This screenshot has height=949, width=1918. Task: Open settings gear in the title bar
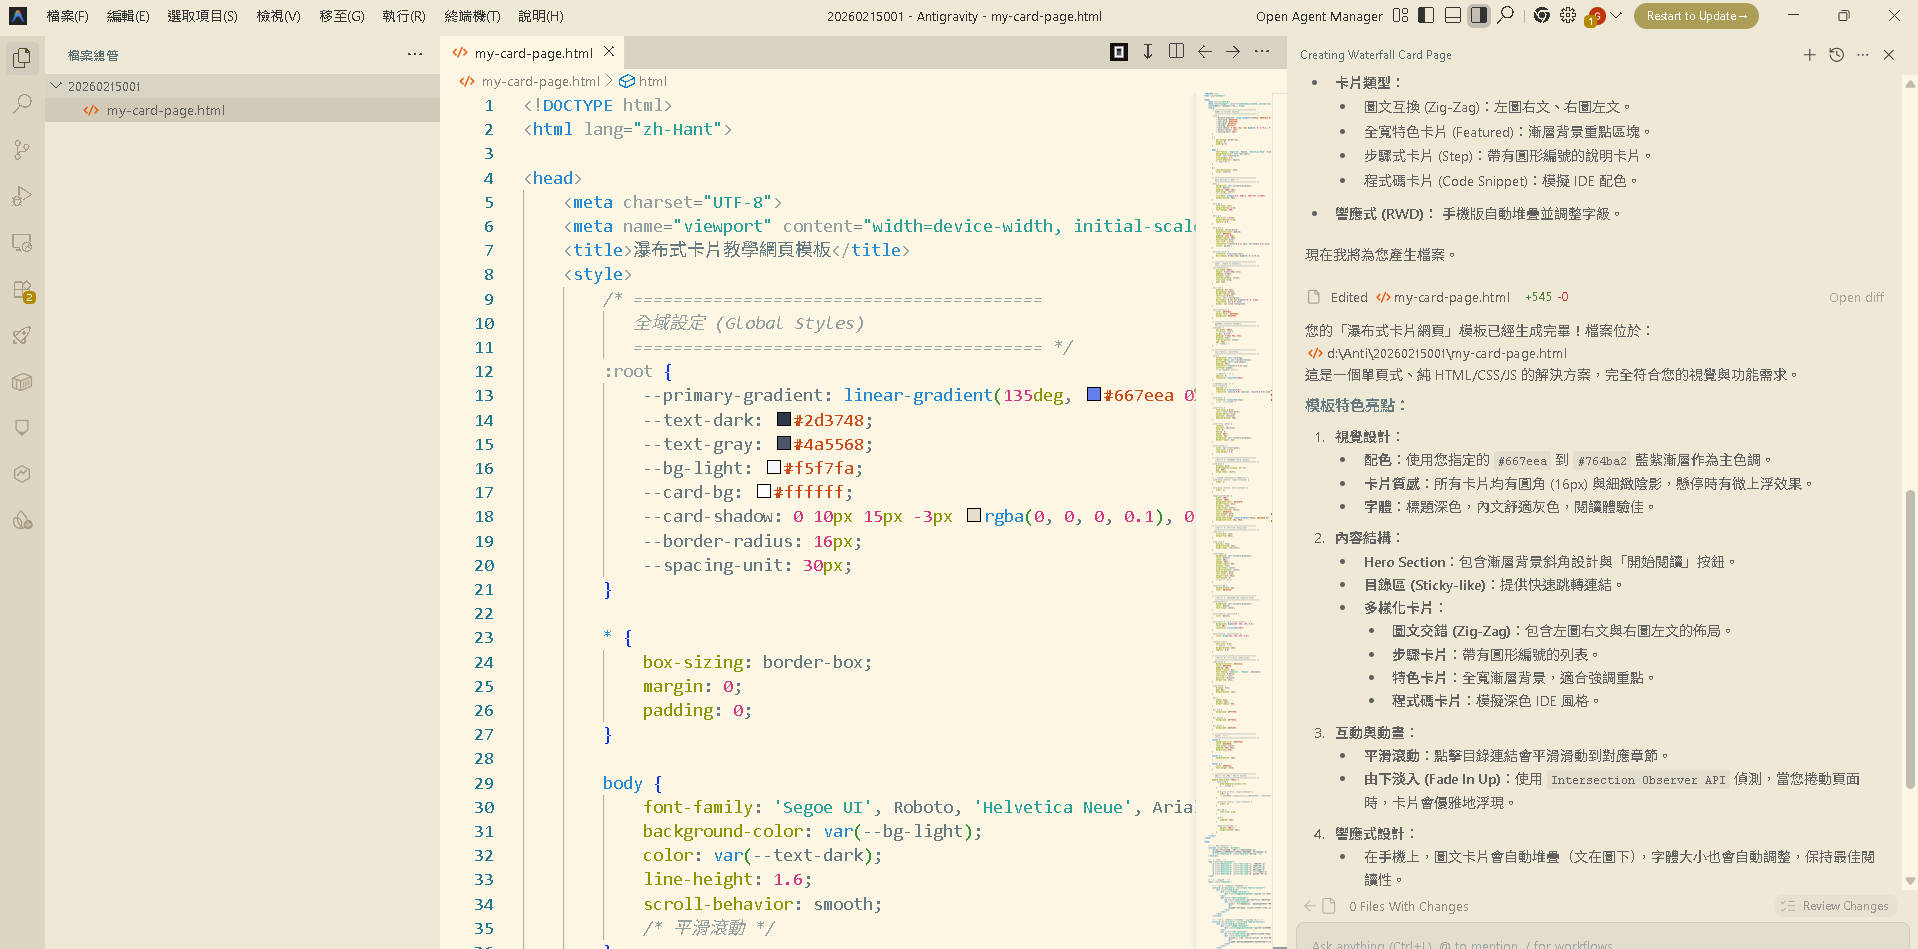1567,15
